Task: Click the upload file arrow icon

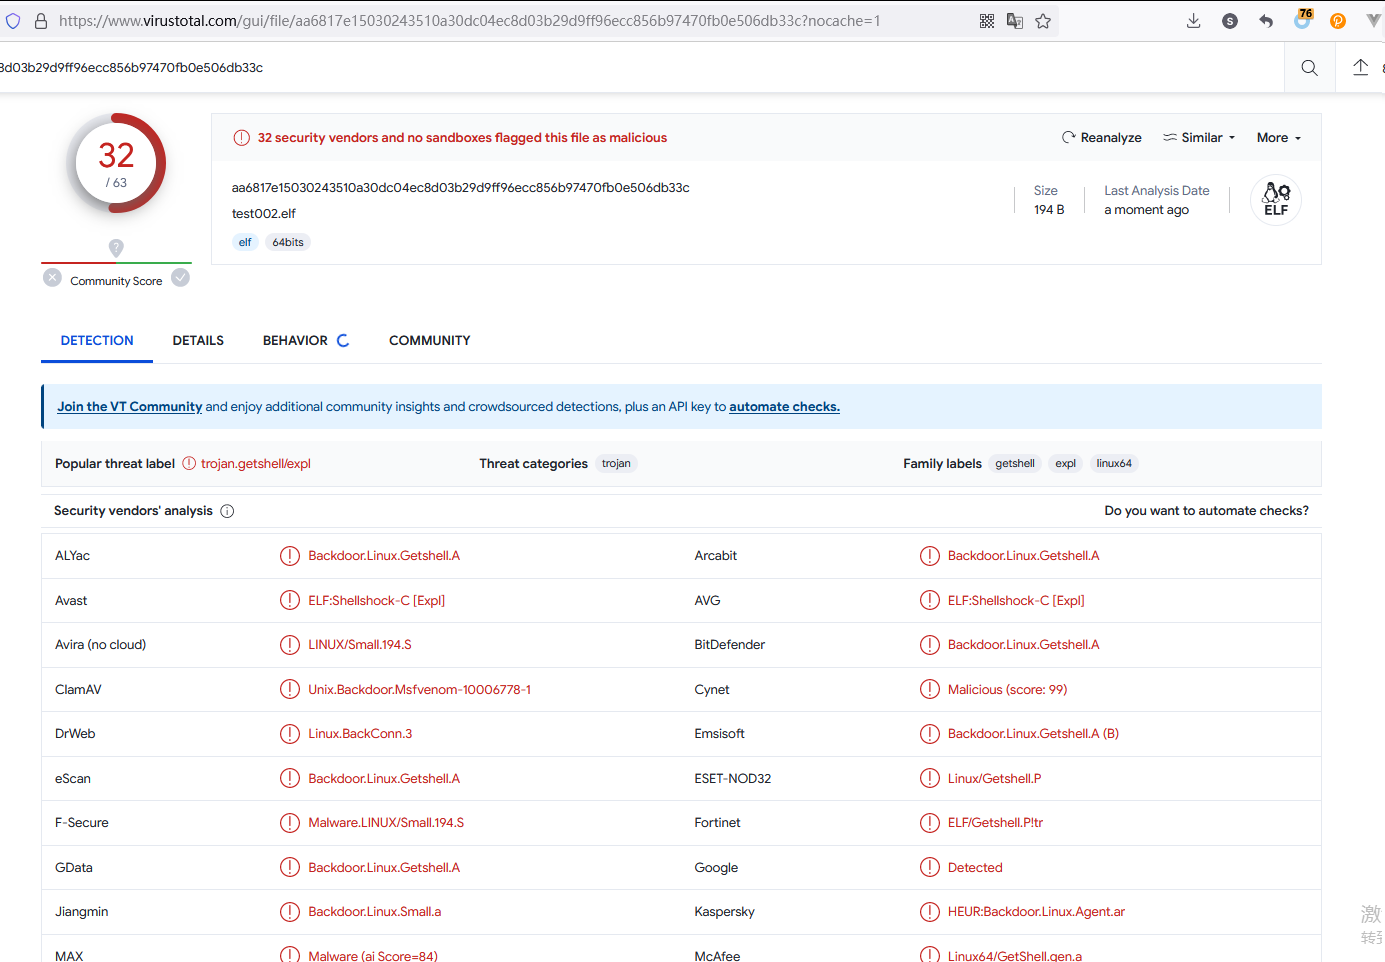Action: pyautogui.click(x=1360, y=67)
